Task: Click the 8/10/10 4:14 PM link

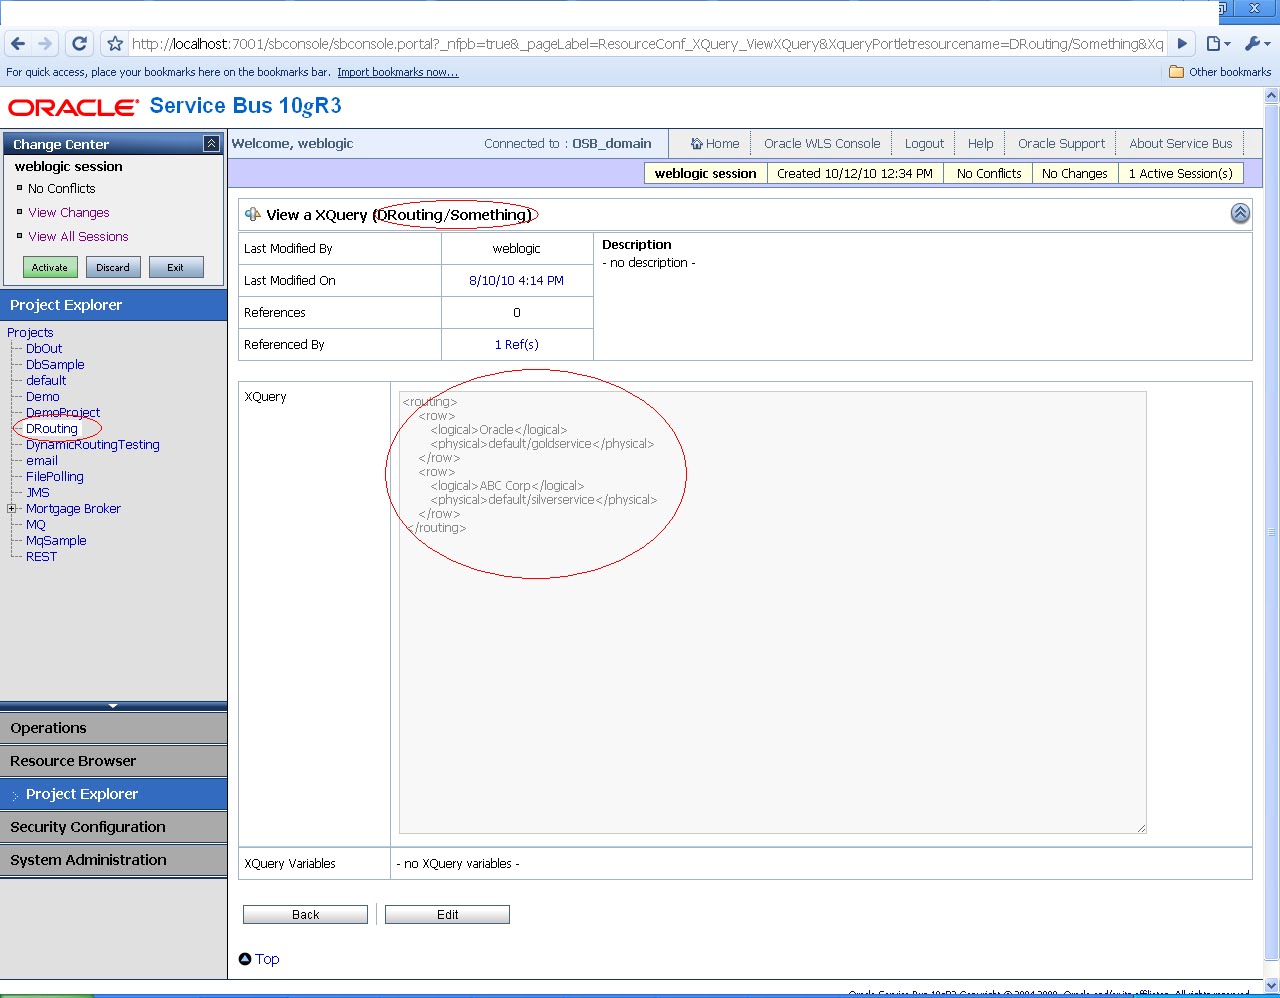Action: (x=517, y=281)
